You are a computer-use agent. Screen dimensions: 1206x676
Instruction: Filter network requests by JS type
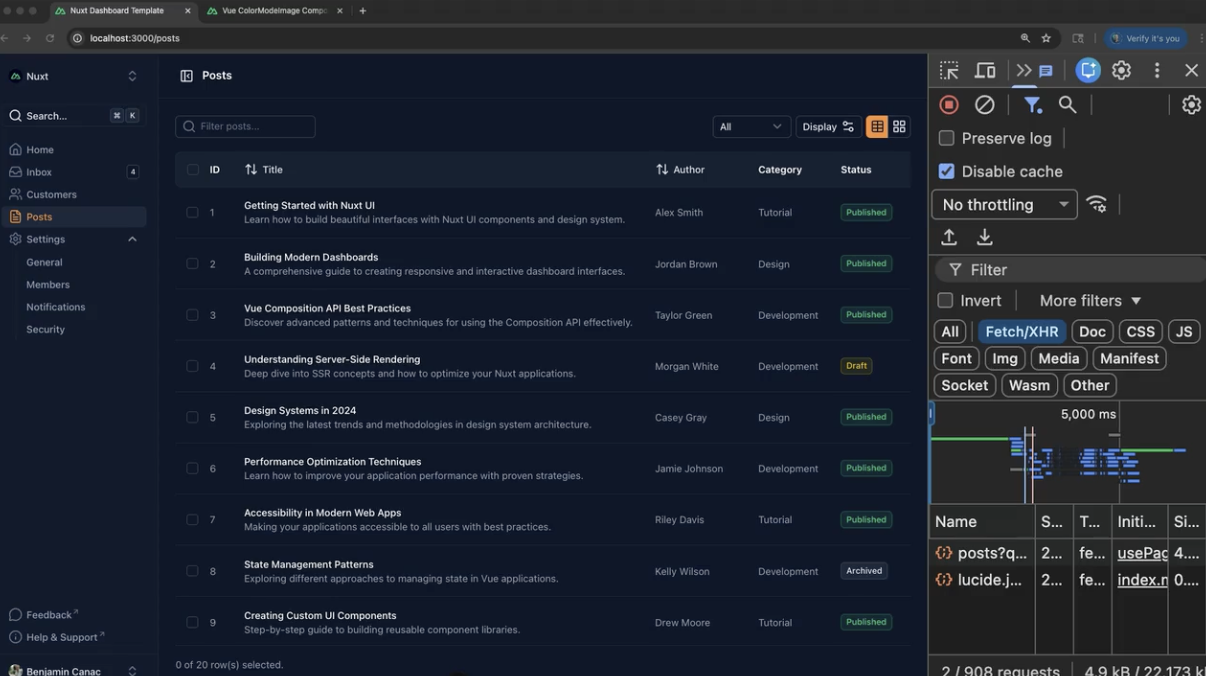tap(1184, 332)
